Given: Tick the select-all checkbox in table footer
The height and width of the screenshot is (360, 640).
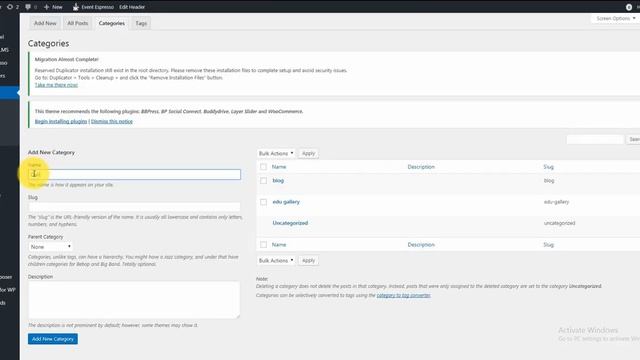Looking at the screenshot, I should click(263, 245).
